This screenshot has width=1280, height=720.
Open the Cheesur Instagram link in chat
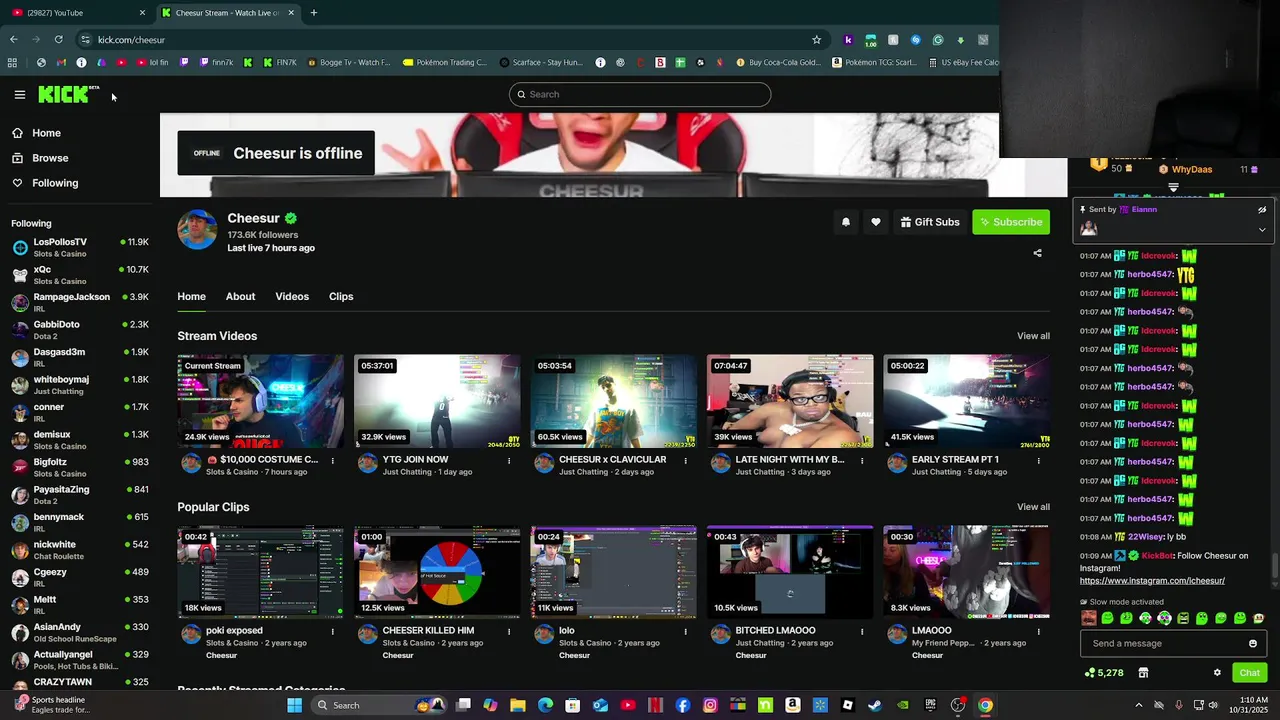[x=1152, y=581]
